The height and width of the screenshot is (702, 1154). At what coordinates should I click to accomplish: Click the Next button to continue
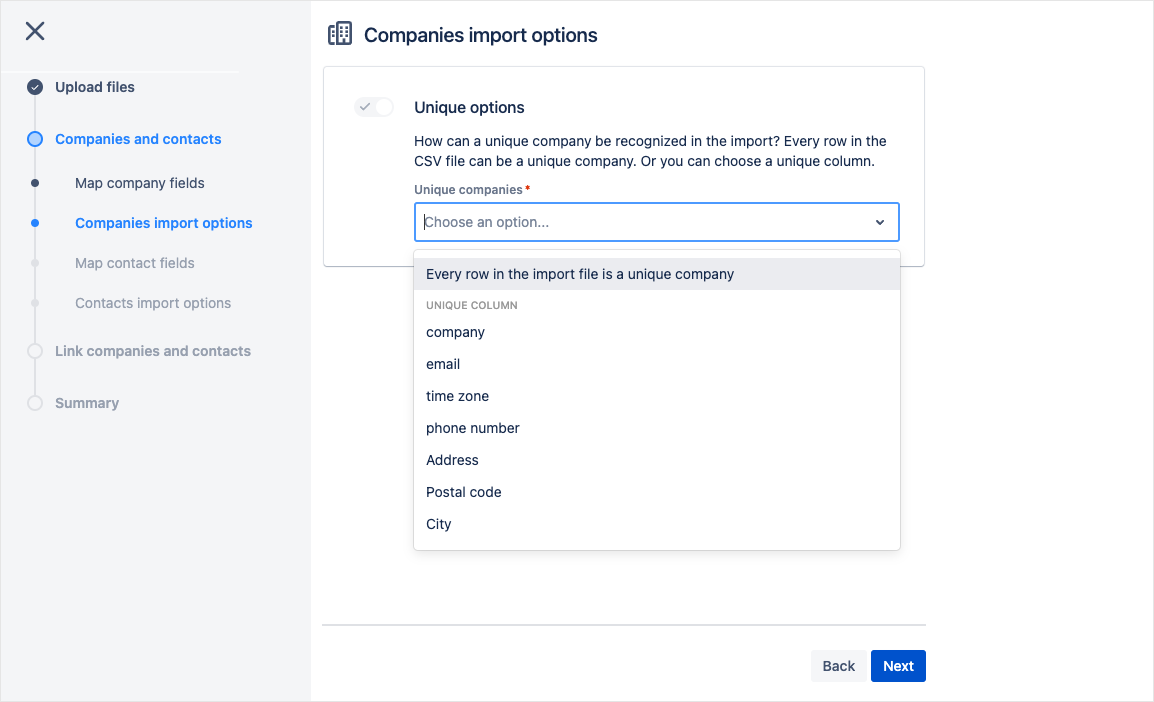point(898,666)
